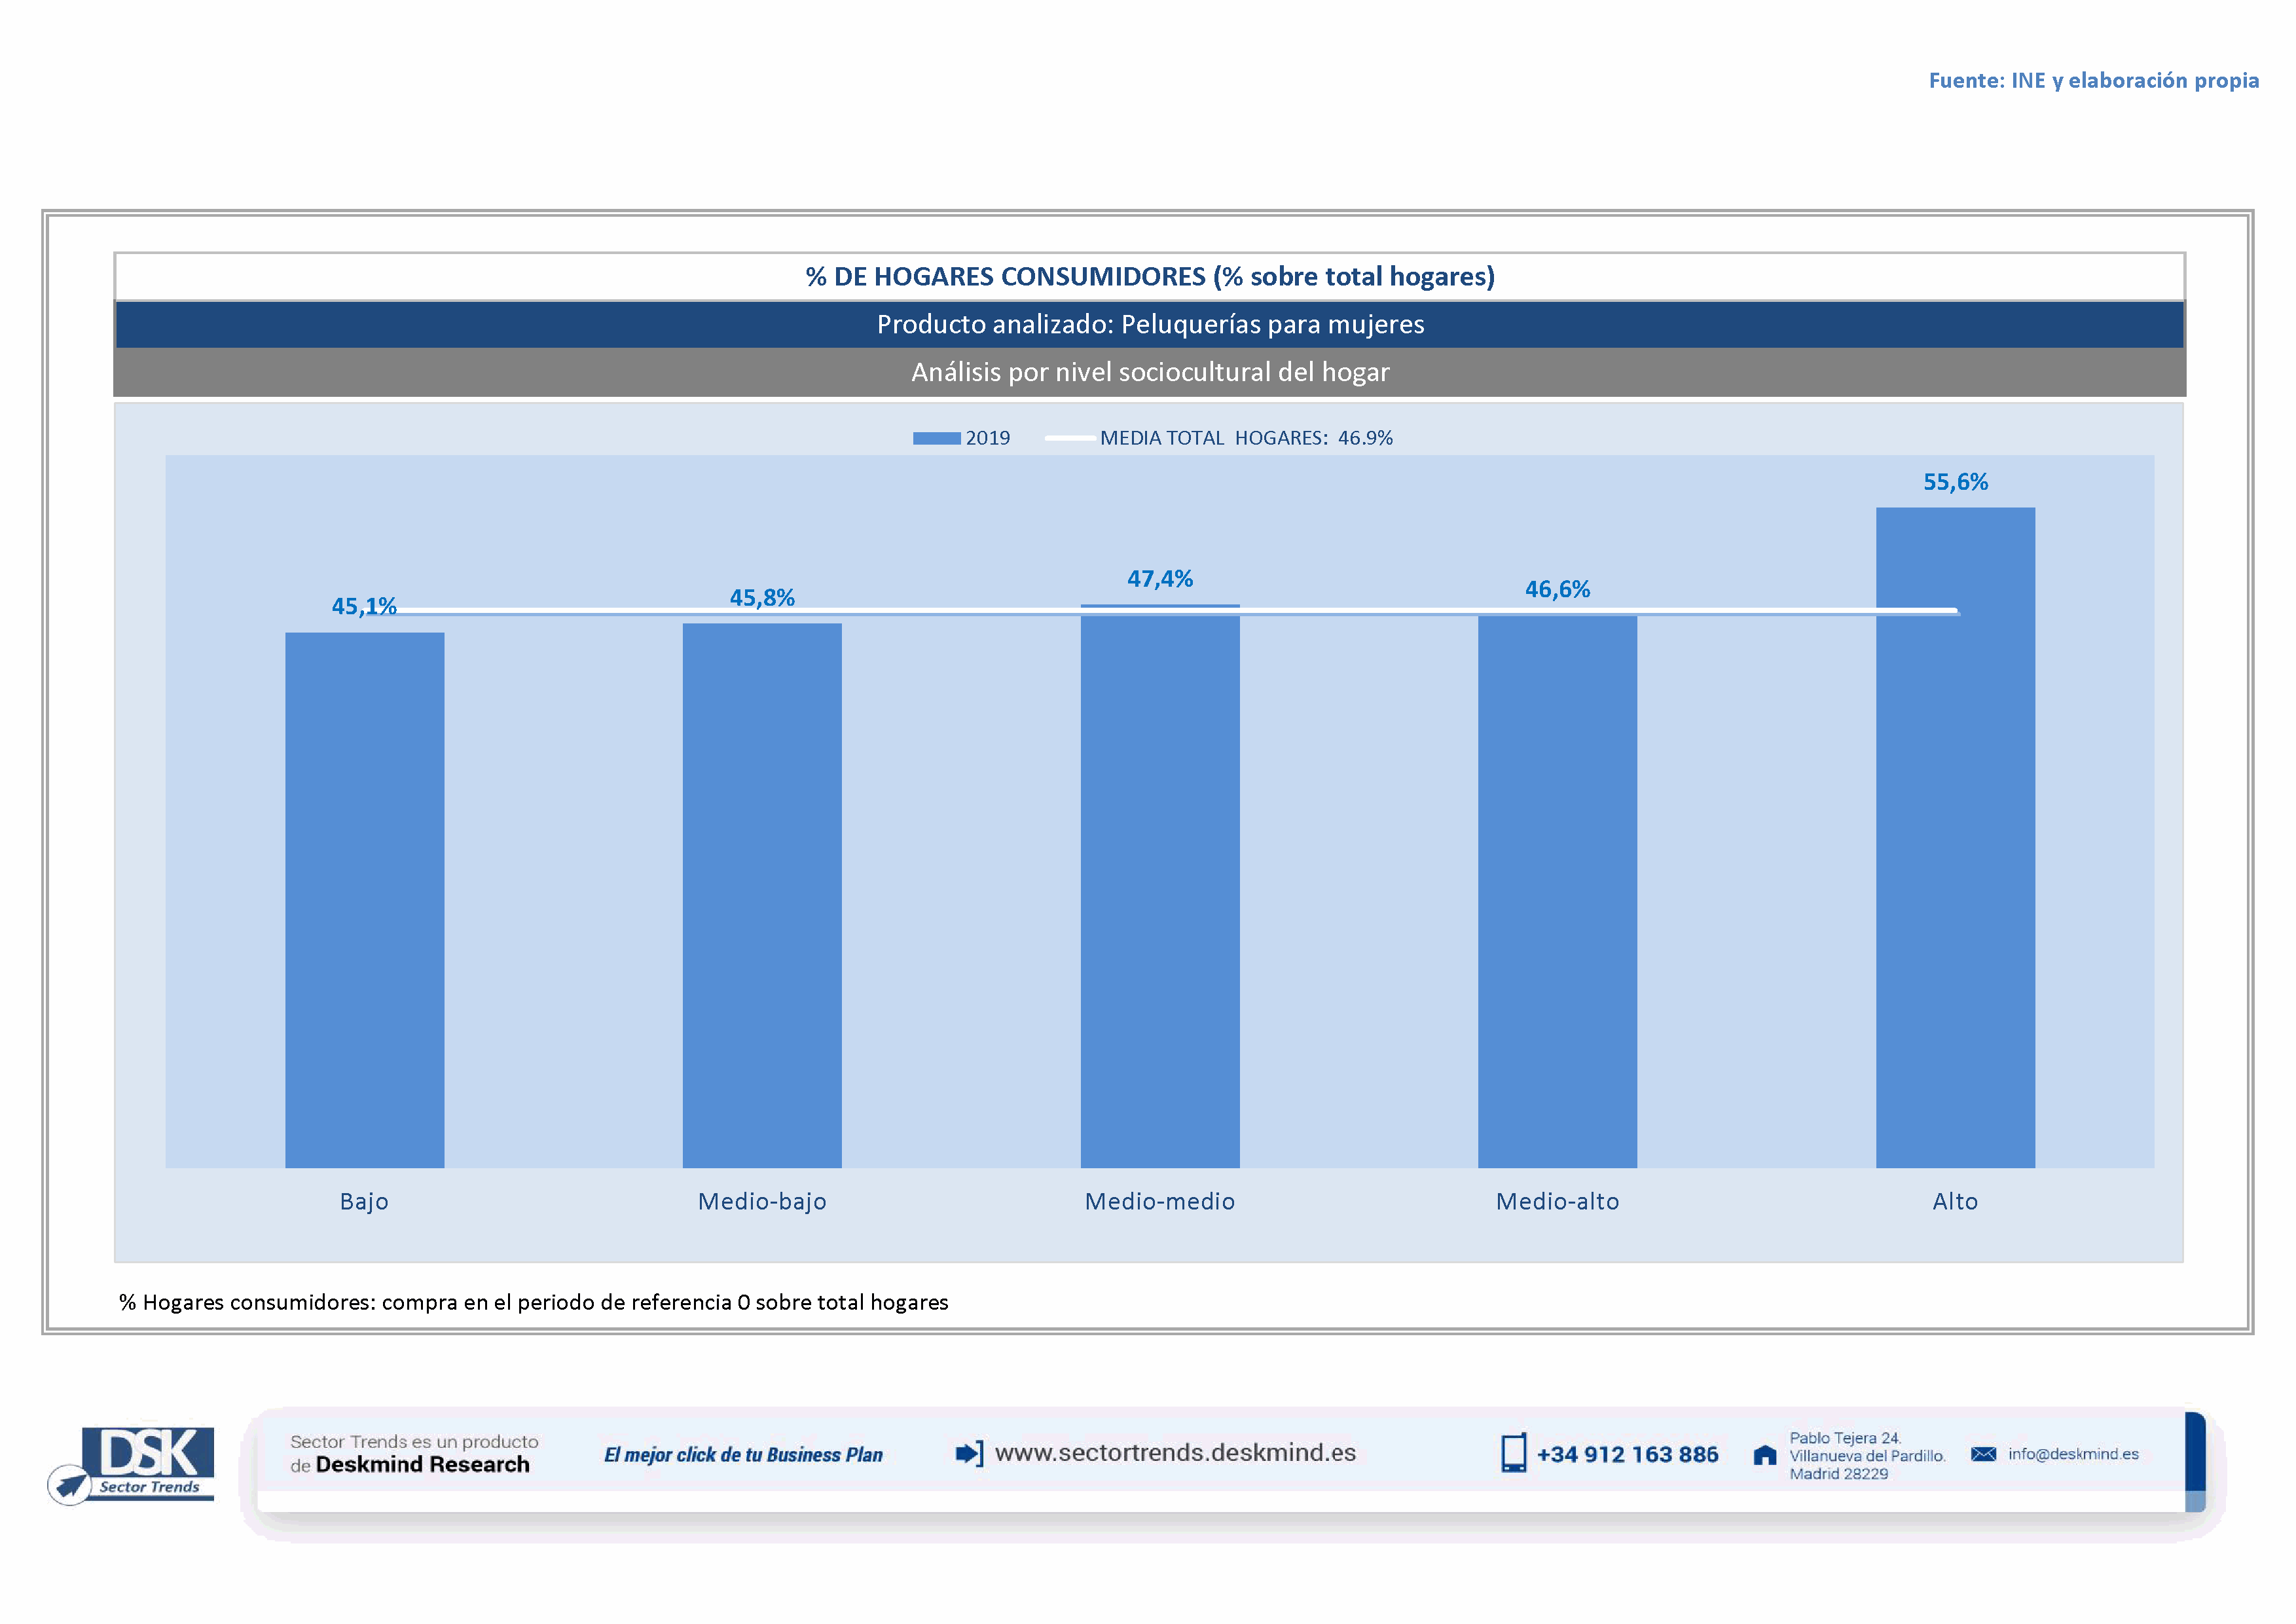Screen dimensions: 2296x1624
Task: Click the info@deskmind.es email address
Action: point(2073,1454)
